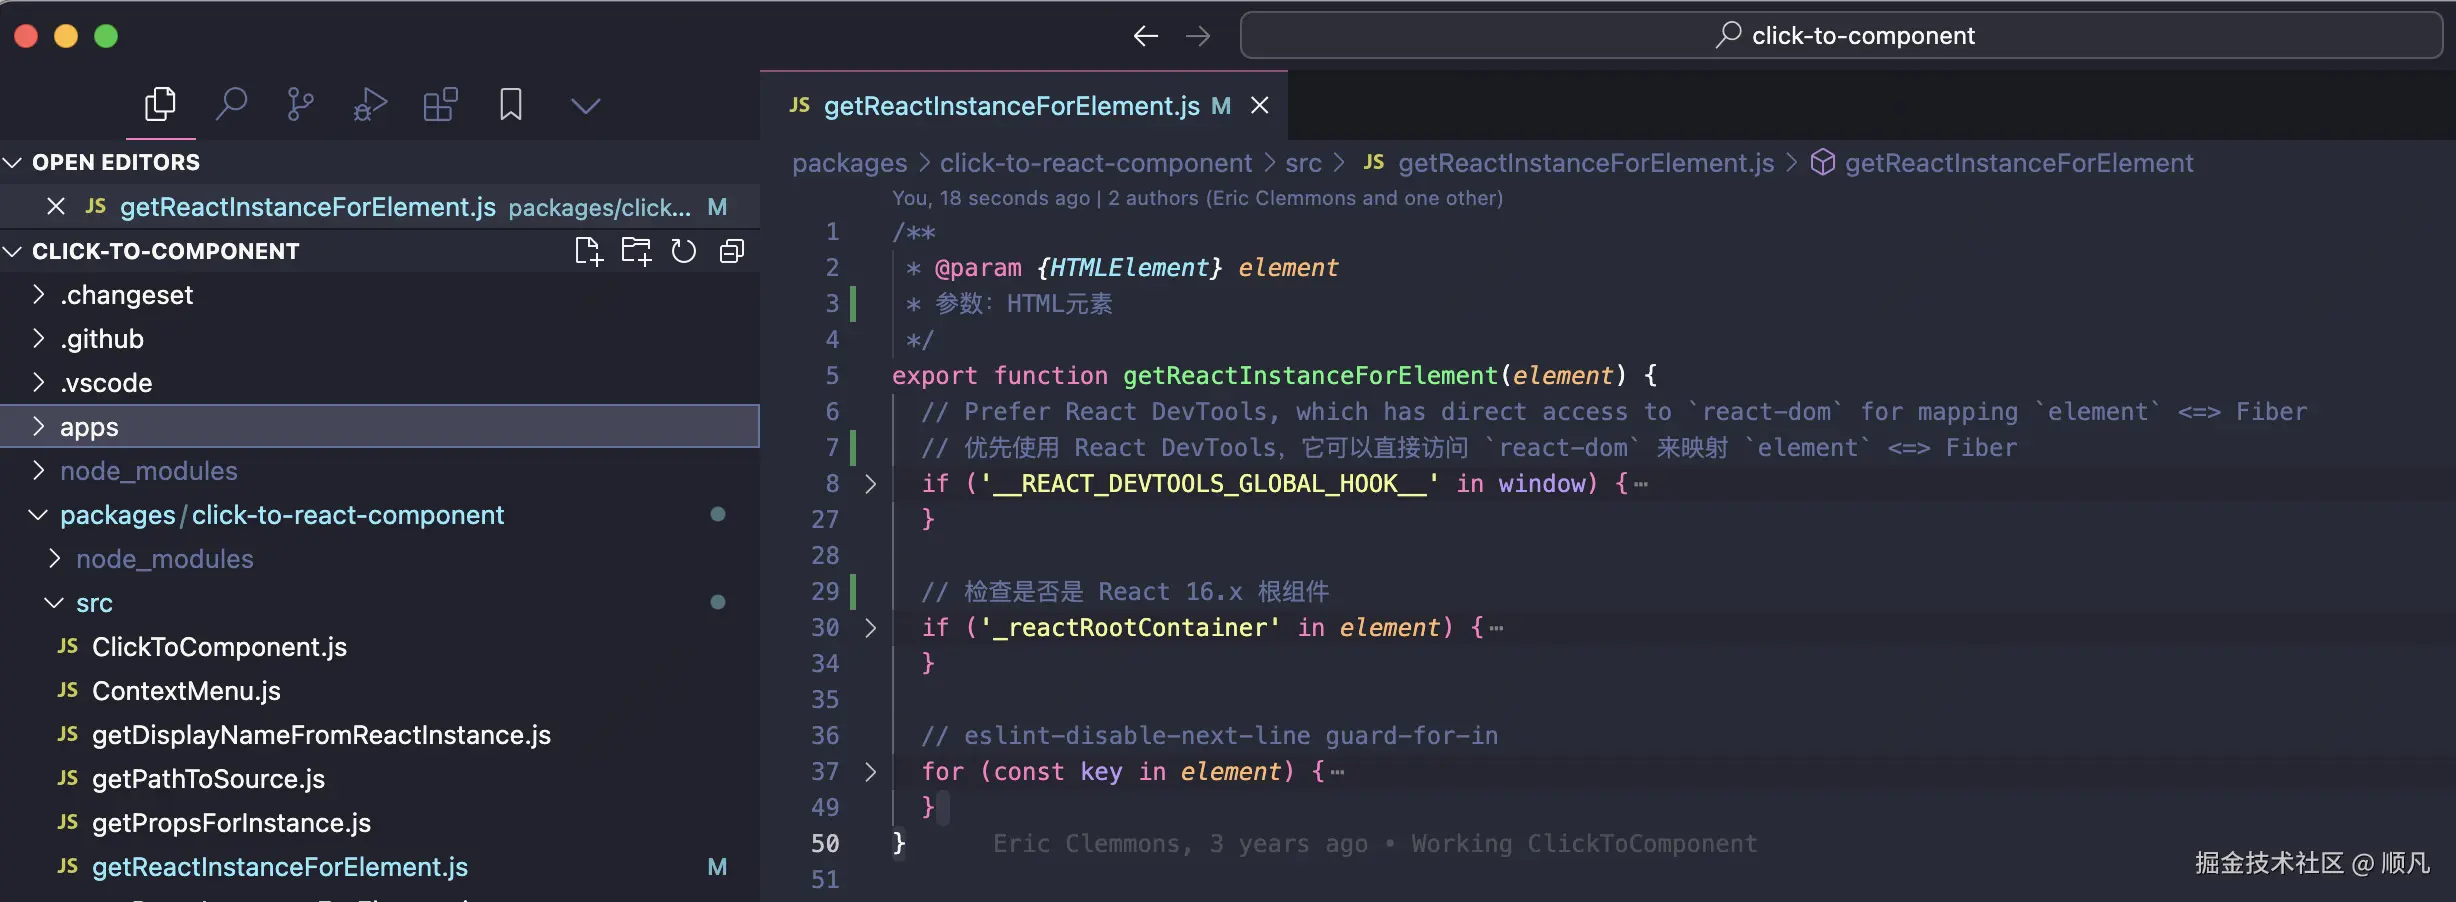Click the HTMLElement type on line 2
Viewport: 2456px width, 902px height.
coord(1129,268)
